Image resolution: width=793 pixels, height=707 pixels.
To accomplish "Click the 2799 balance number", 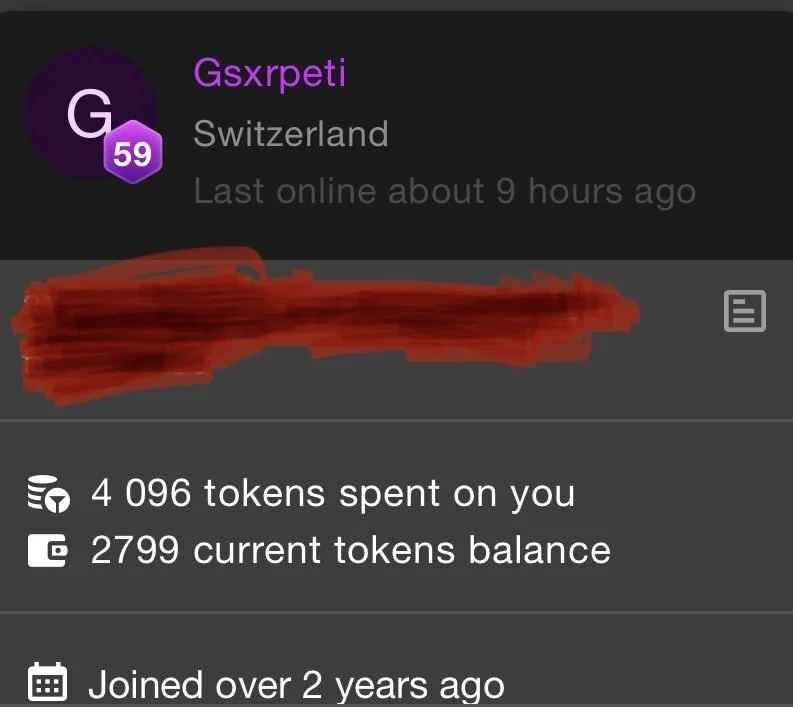I will click(133, 550).
